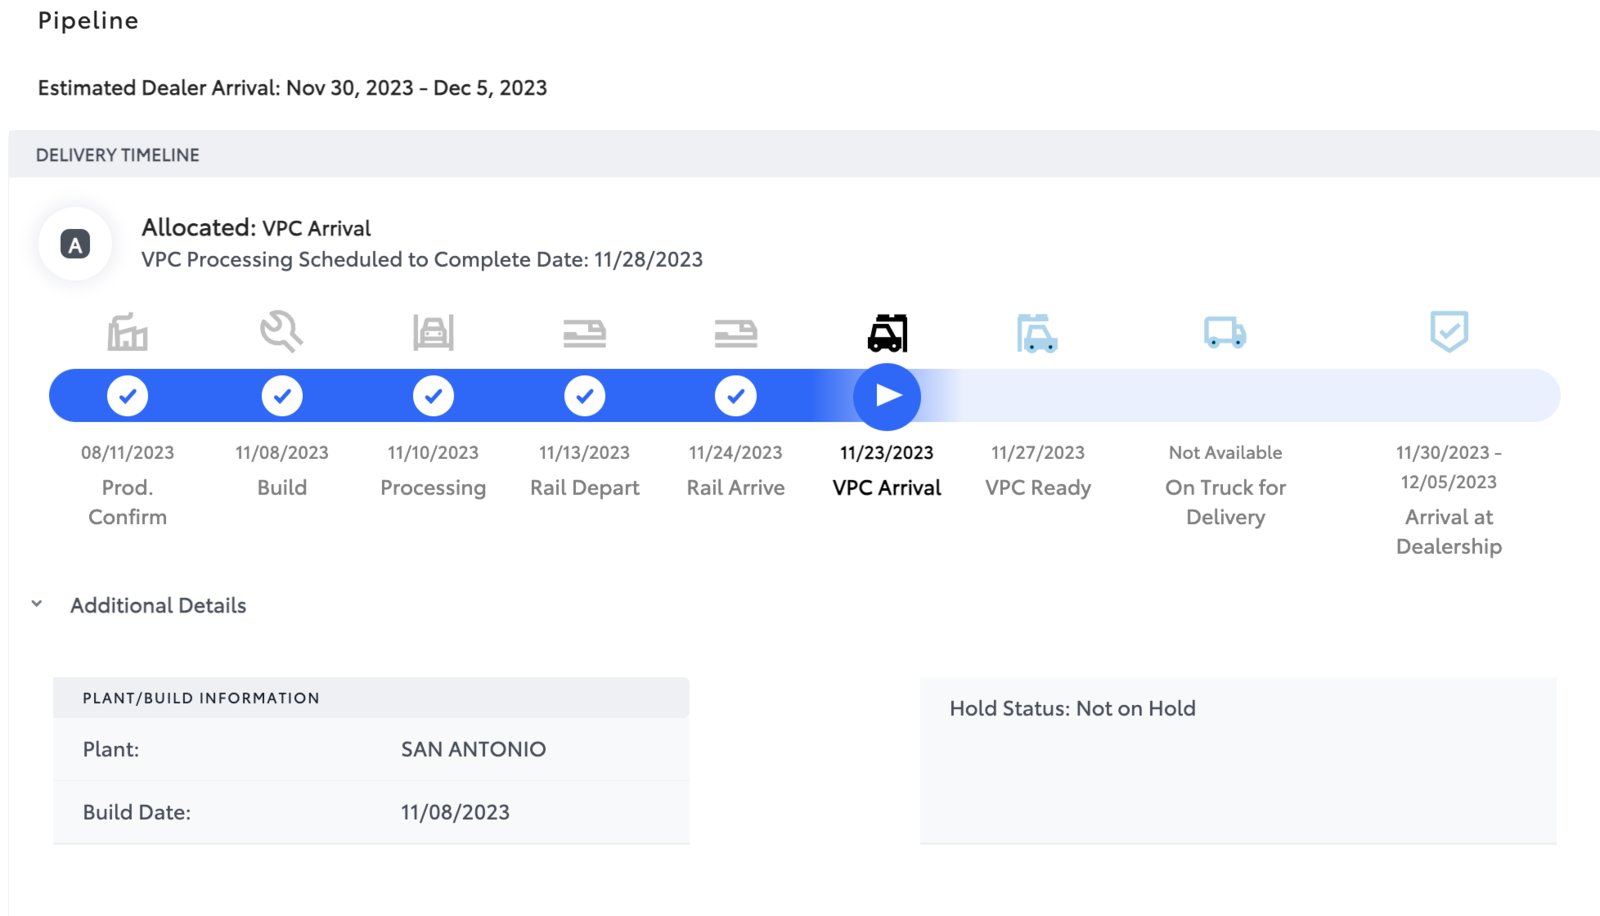Viewport: 1600px width, 916px height.
Task: Click the Pipeline heading
Action: coord(88,21)
